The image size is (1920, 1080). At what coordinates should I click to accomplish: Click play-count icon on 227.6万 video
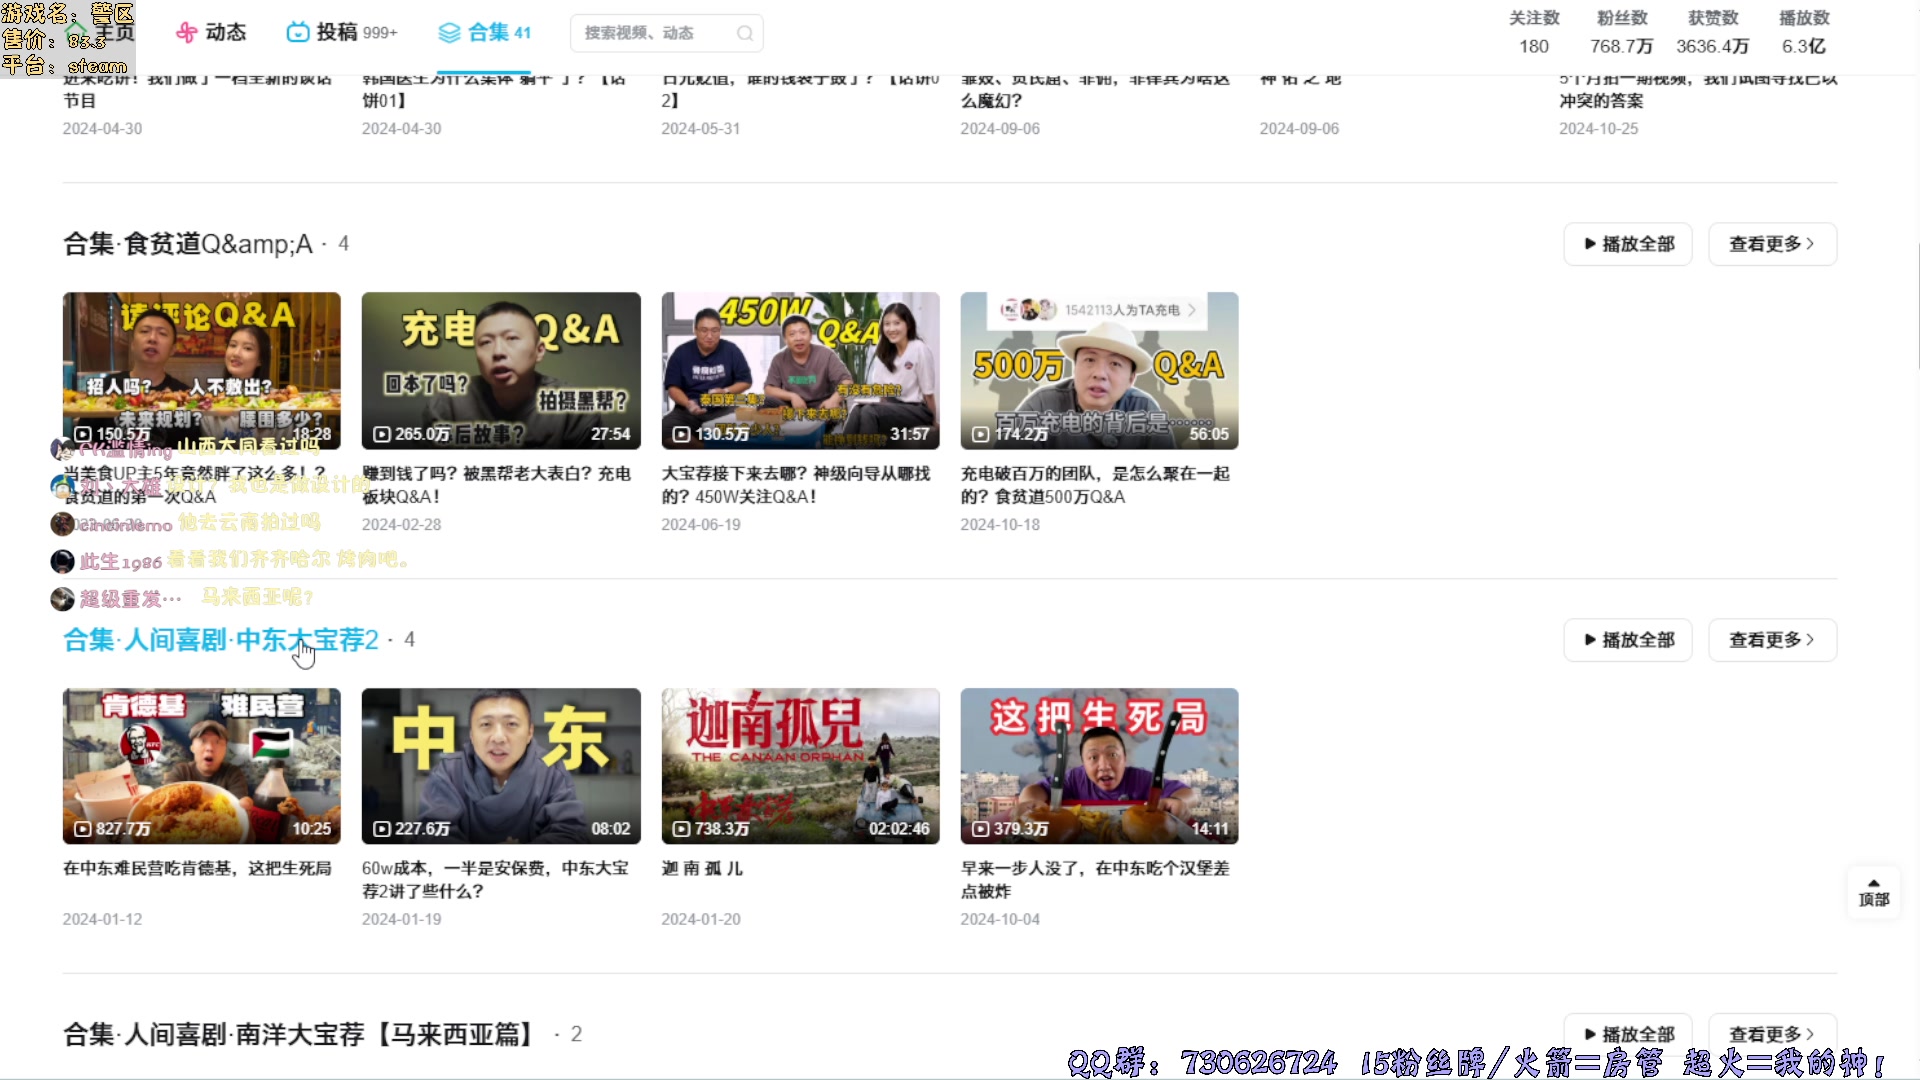(382, 829)
